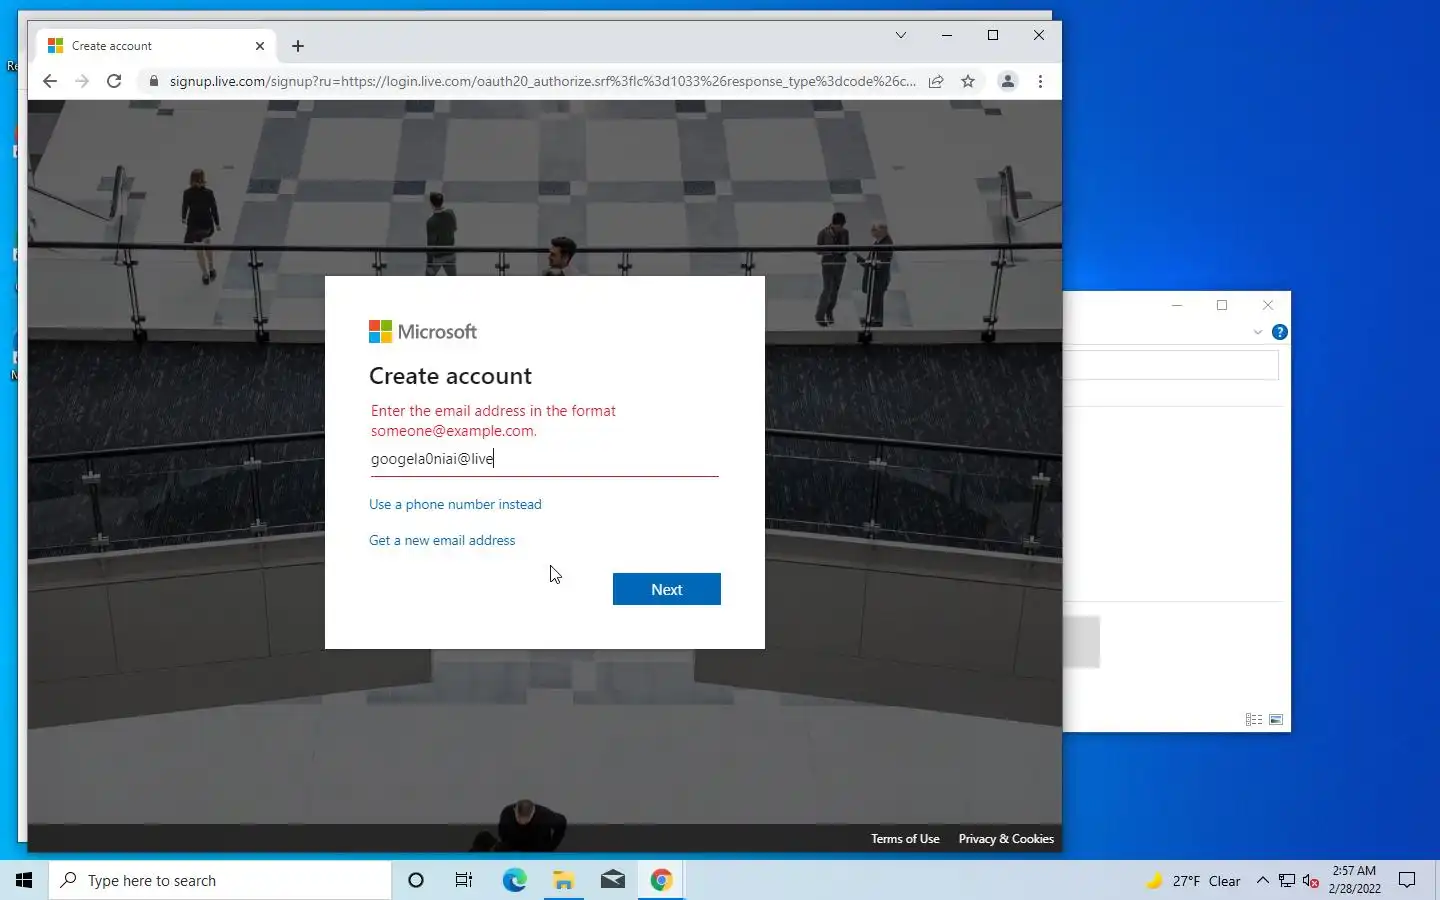The width and height of the screenshot is (1440, 900).
Task: Click the email address input field
Action: 544,459
